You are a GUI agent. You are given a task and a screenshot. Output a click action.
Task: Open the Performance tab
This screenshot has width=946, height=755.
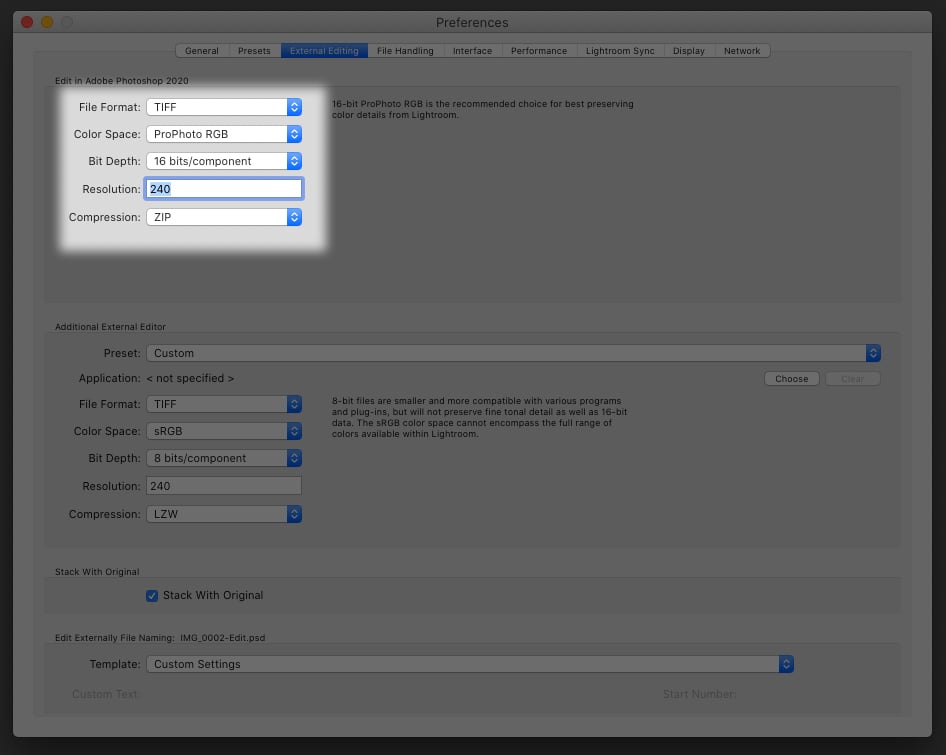[538, 50]
